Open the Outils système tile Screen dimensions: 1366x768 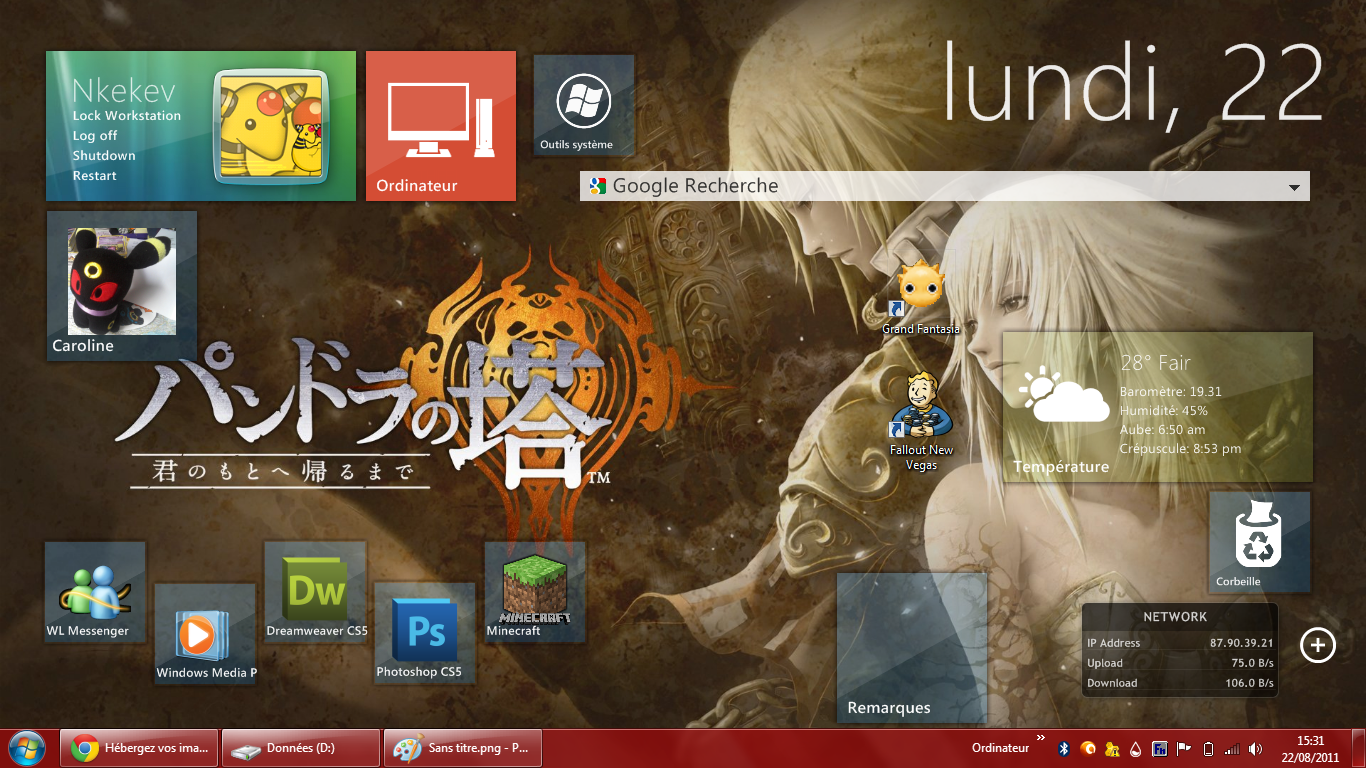[584, 106]
